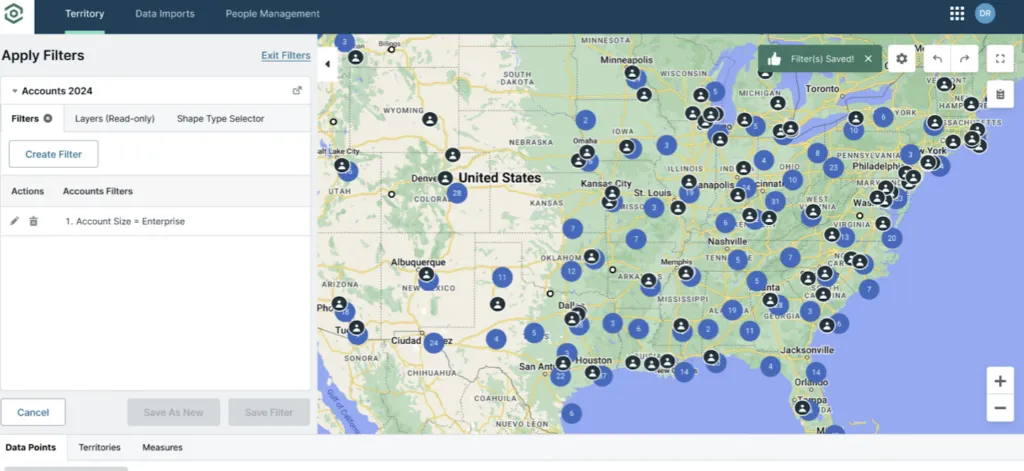The width and height of the screenshot is (1024, 471).
Task: Open the Territory tab
Action: [84, 14]
